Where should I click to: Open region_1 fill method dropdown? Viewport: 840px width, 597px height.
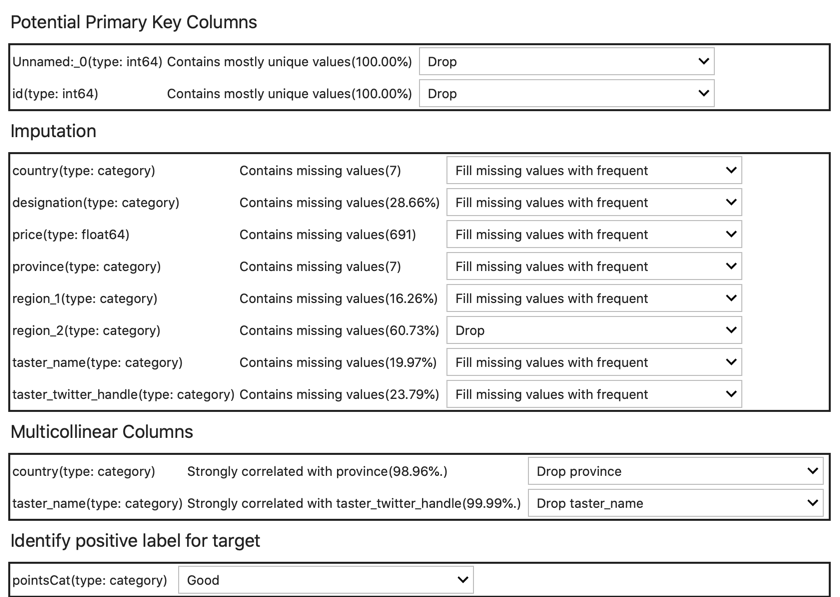(594, 298)
